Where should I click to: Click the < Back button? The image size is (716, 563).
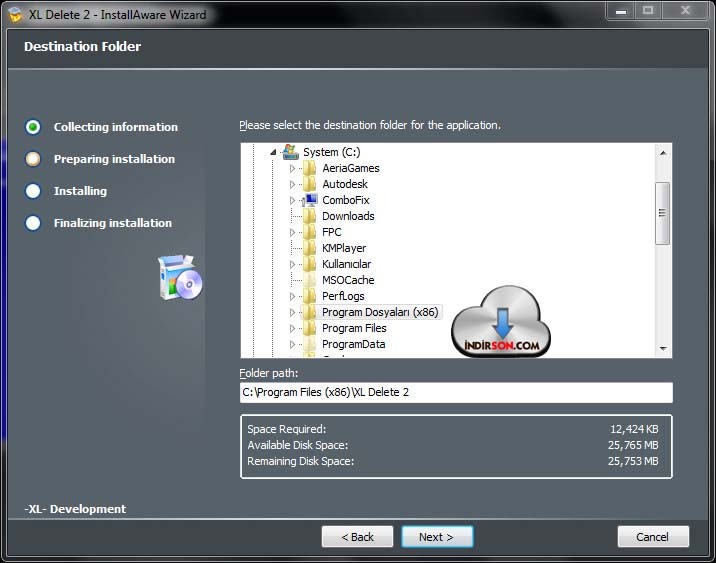357,537
